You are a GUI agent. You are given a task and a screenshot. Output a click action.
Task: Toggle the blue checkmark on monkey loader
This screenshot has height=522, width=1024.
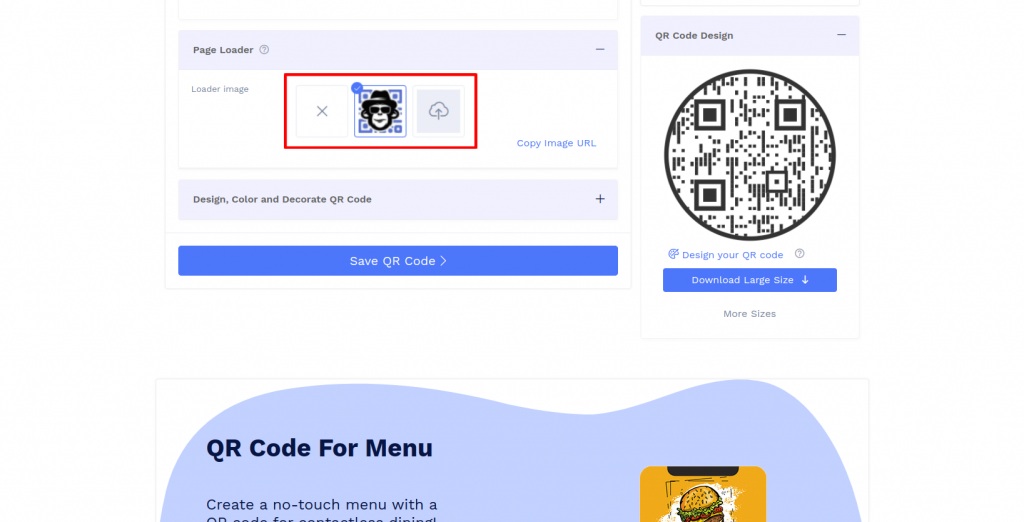(357, 88)
